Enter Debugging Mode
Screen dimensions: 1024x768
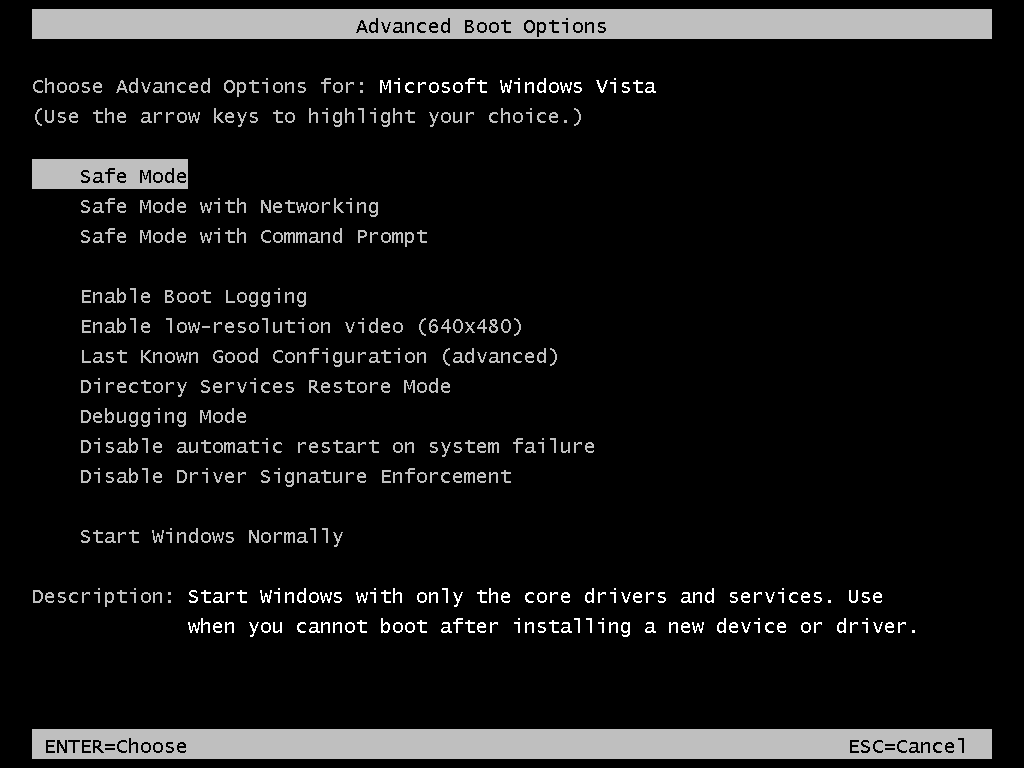pyautogui.click(x=163, y=416)
